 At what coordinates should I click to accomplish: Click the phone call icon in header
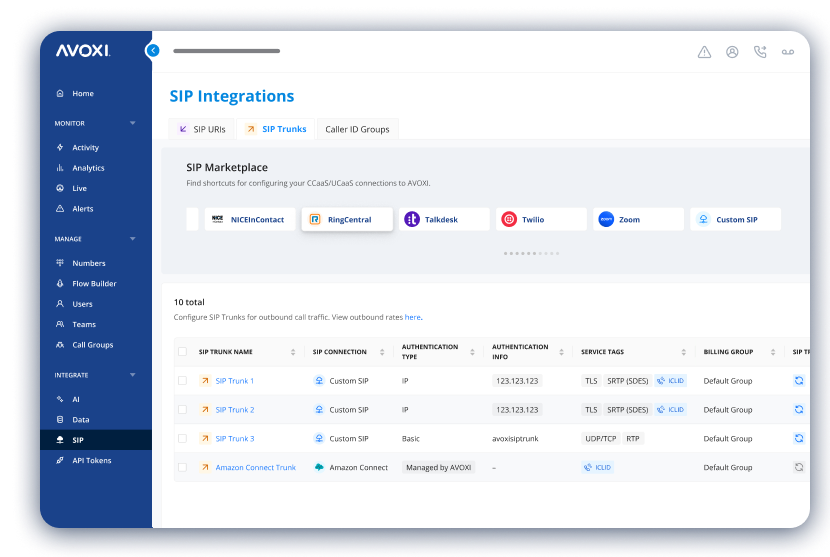(760, 52)
